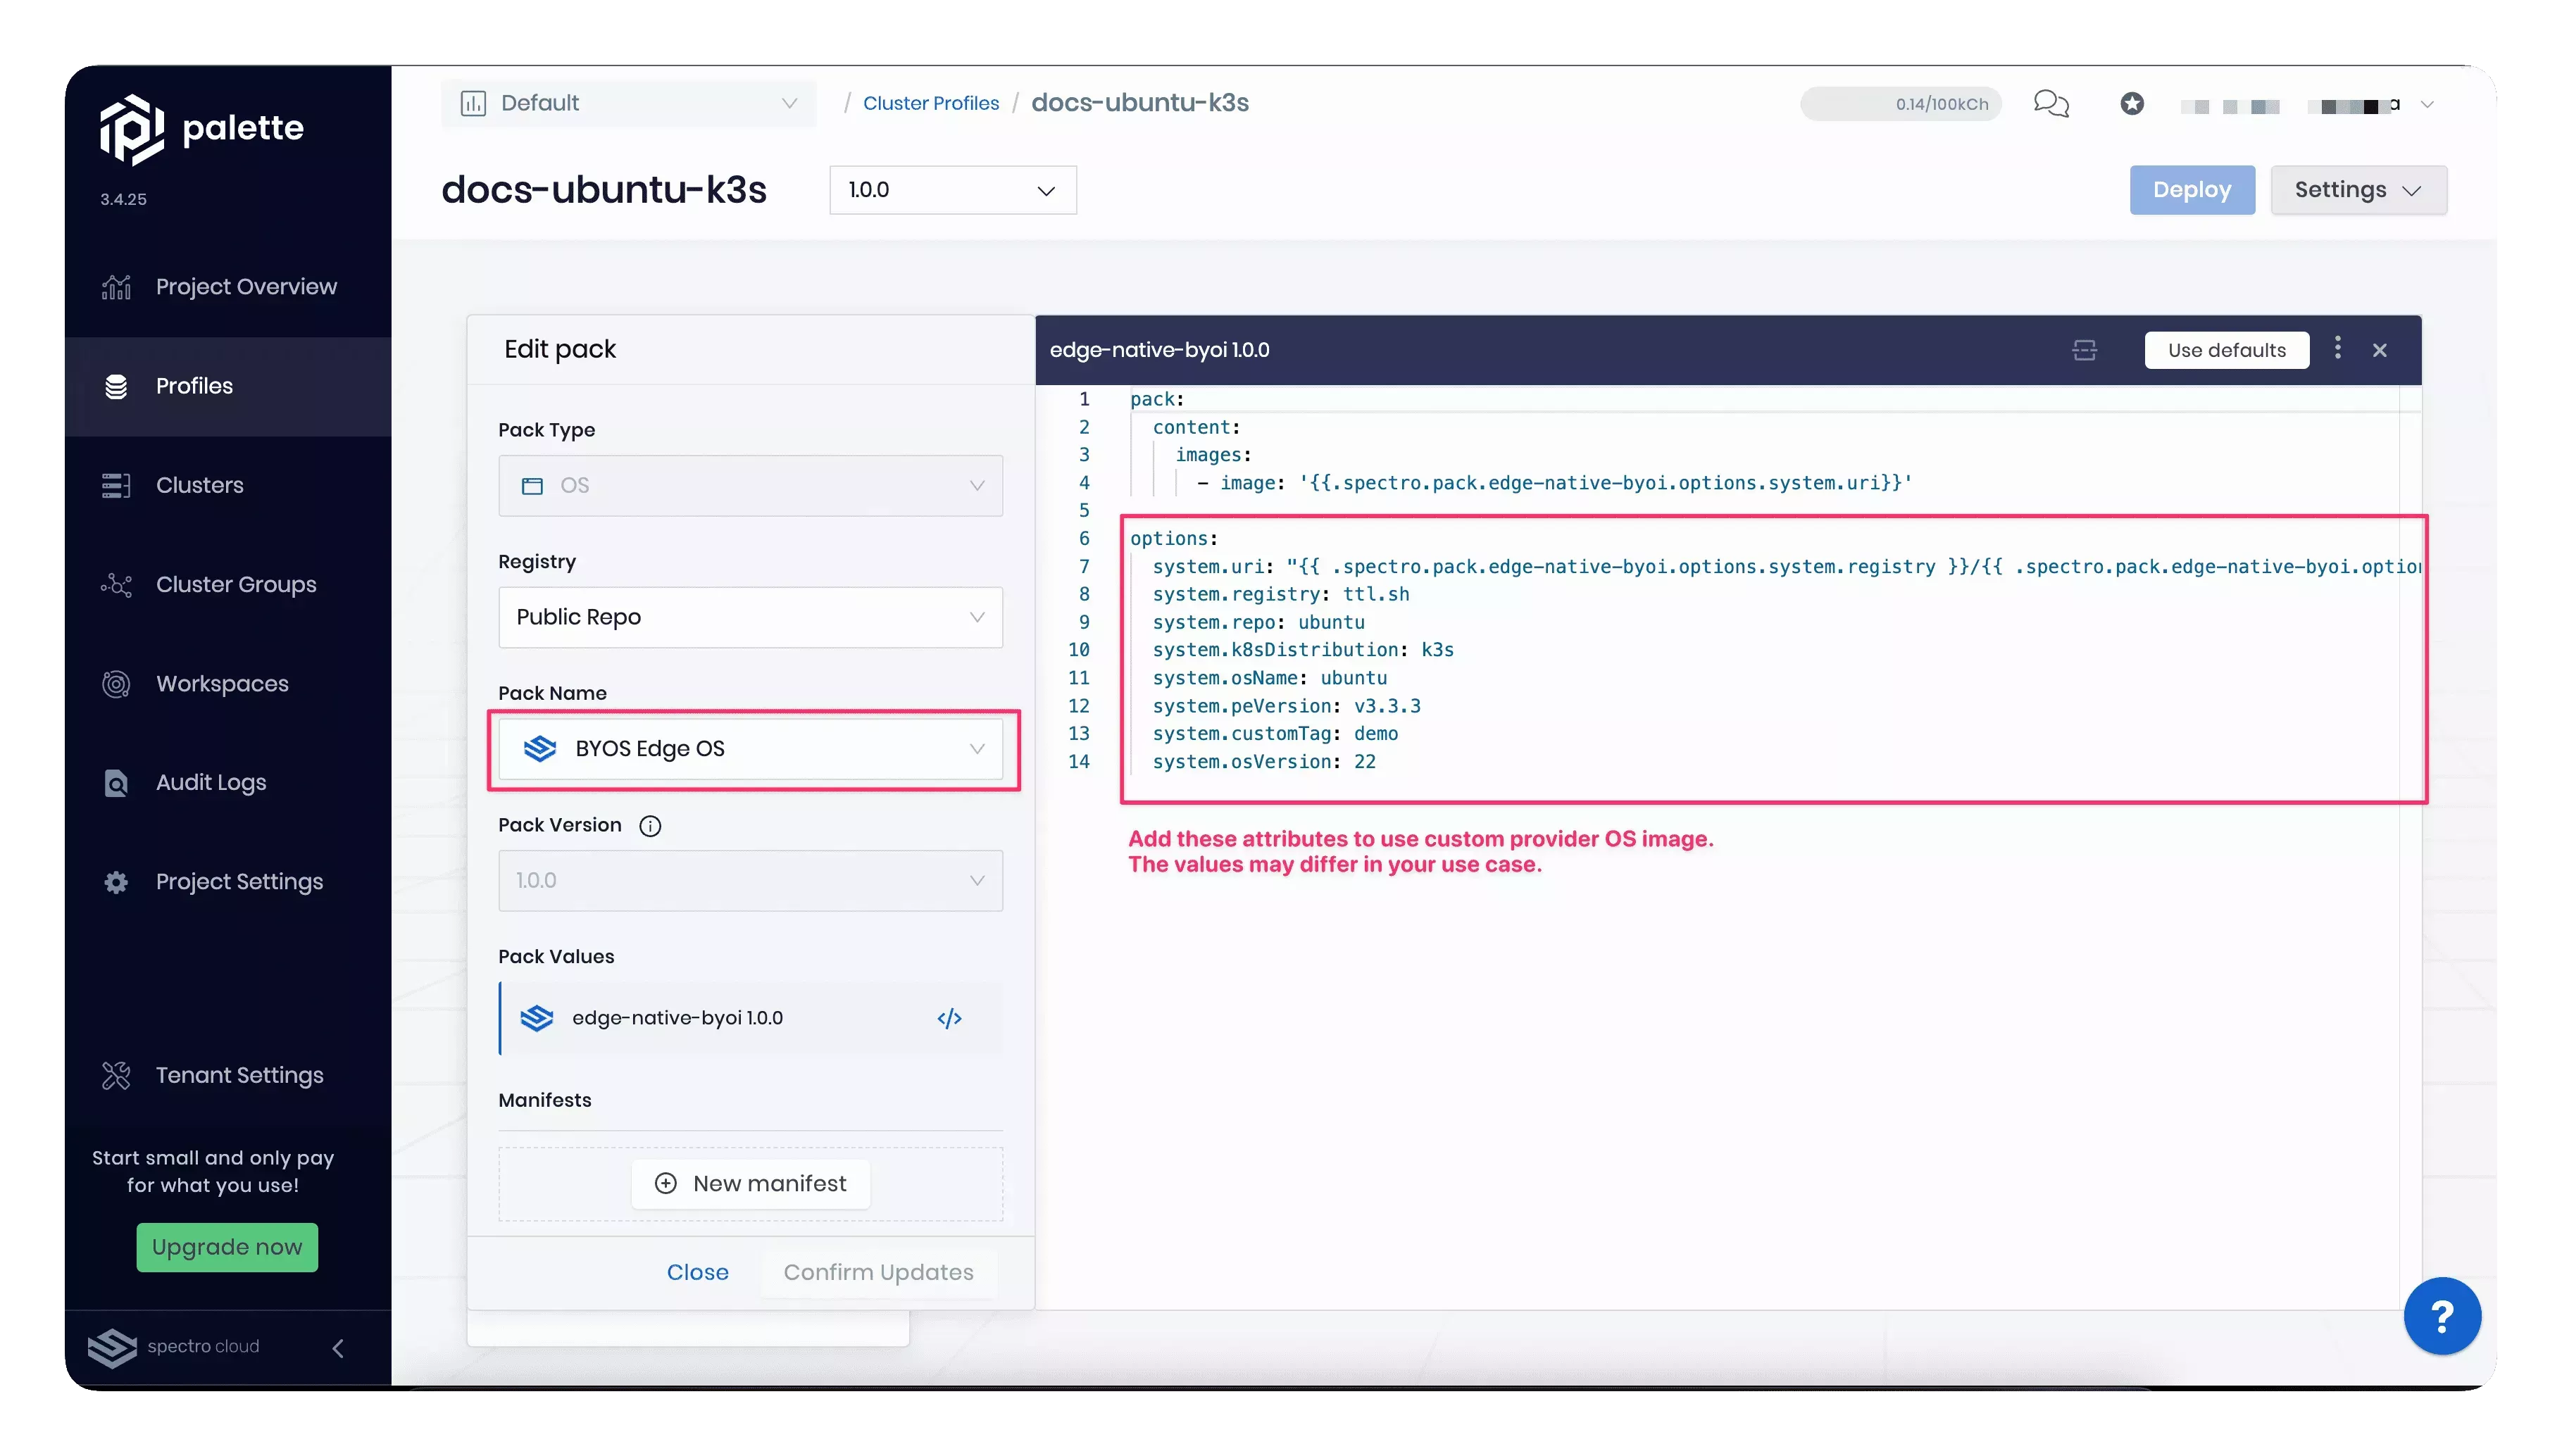The image size is (2562, 1456).
Task: Click the Cluster Profiles breadcrumb link
Action: click(930, 103)
